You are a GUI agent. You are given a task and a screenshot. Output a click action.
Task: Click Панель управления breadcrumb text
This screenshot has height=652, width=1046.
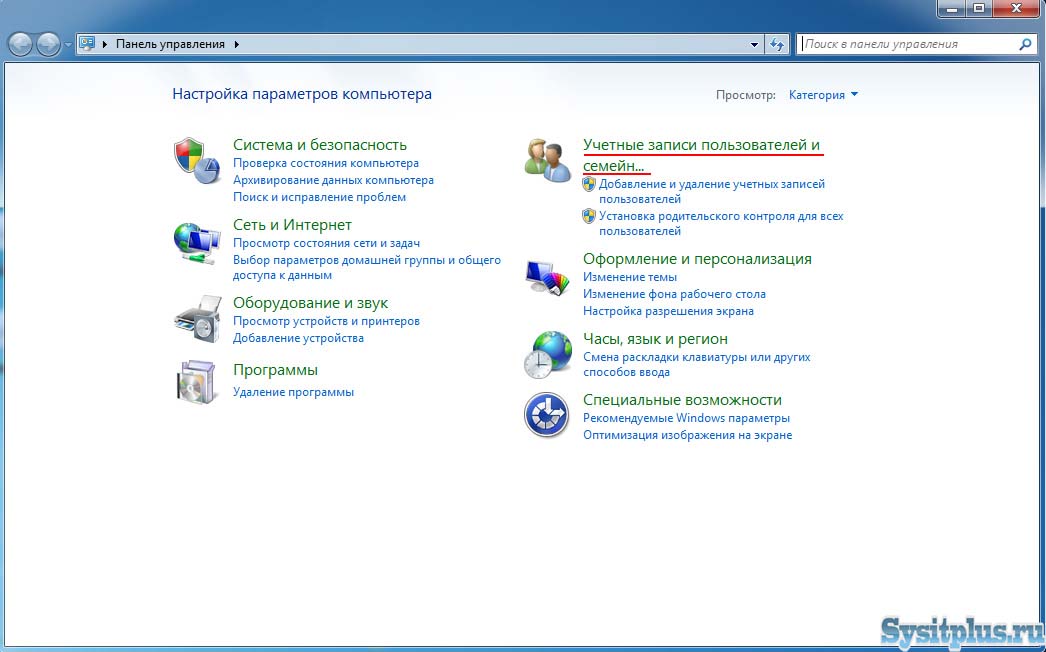[x=170, y=44]
